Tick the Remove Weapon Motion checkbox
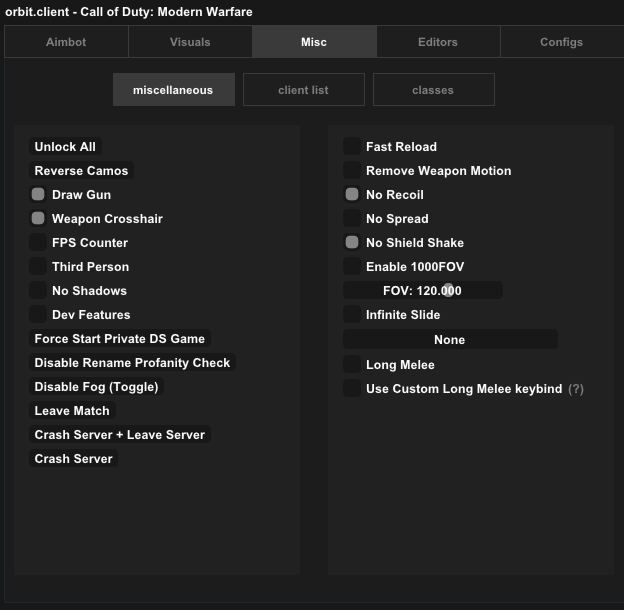The image size is (624, 610). click(352, 171)
